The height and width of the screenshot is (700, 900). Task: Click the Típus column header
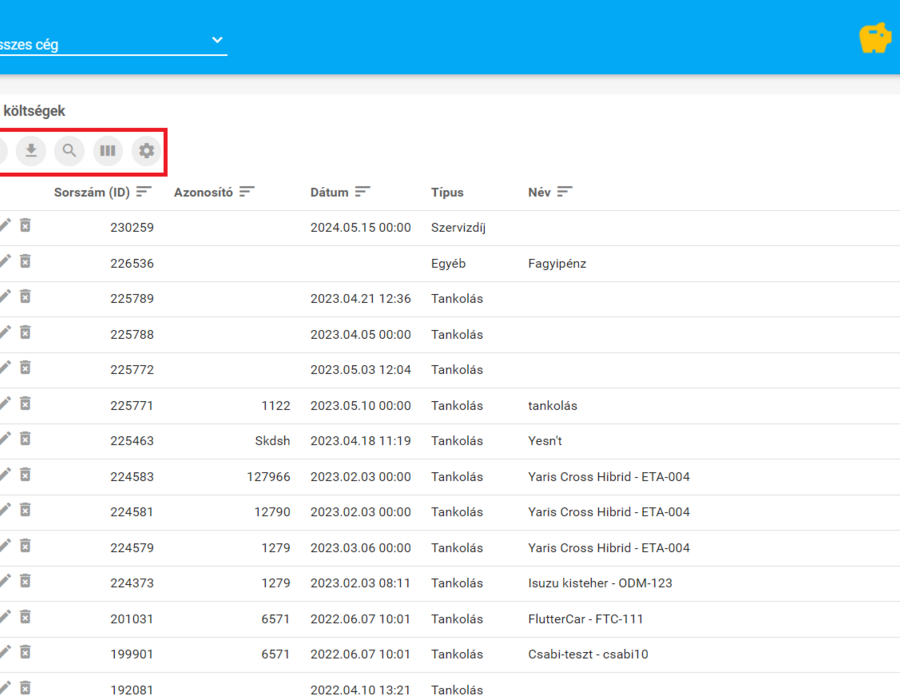pyautogui.click(x=447, y=192)
